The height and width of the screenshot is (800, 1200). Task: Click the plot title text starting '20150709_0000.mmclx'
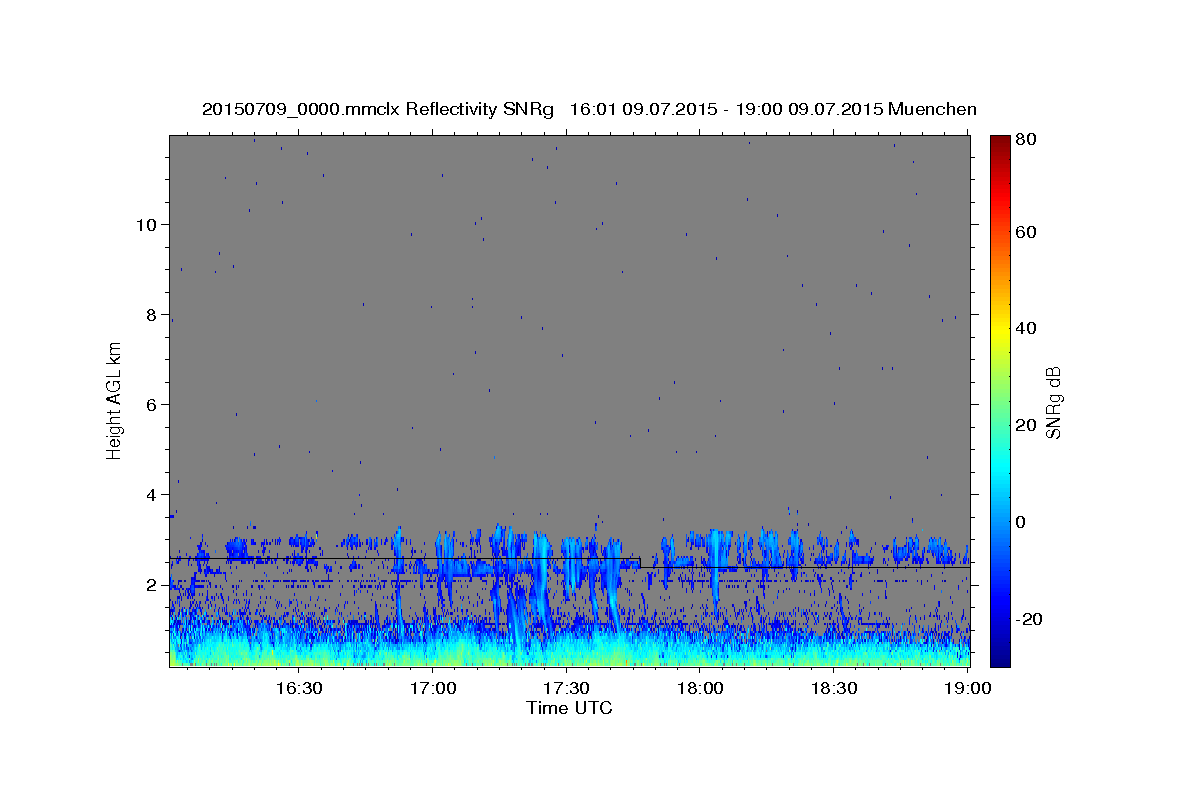pyautogui.click(x=589, y=109)
